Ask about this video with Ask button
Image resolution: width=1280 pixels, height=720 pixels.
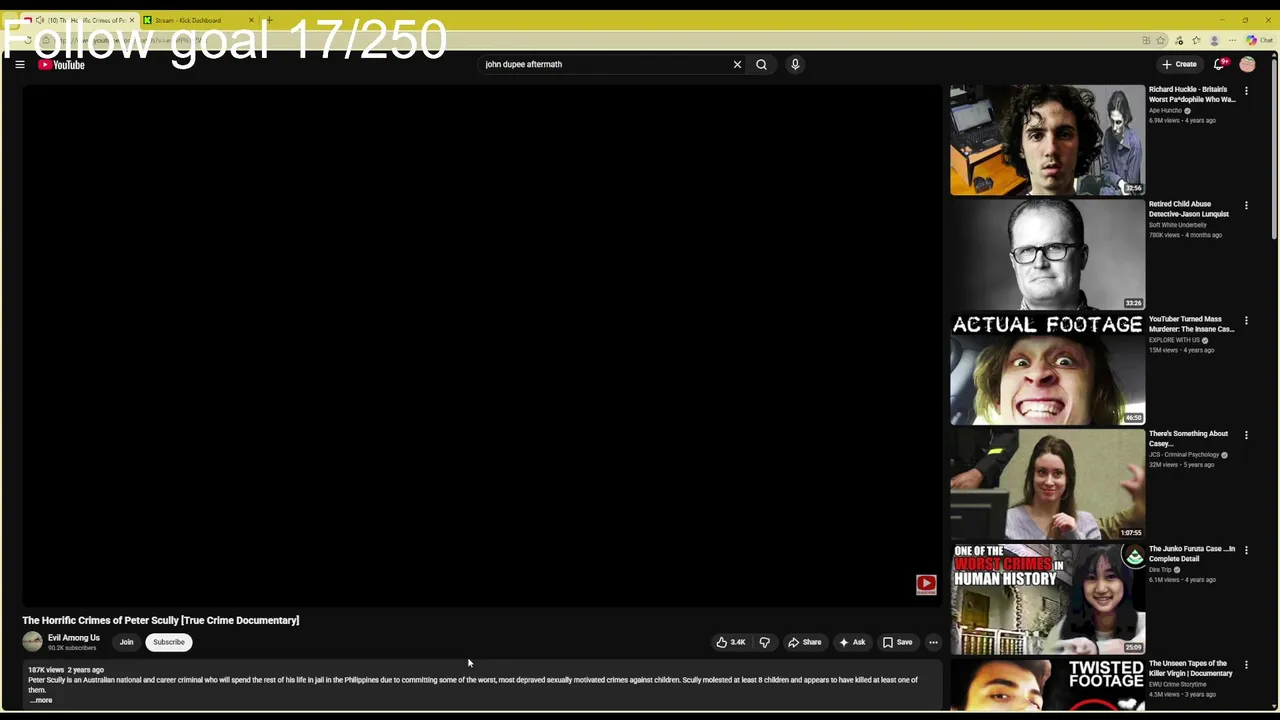[852, 642]
